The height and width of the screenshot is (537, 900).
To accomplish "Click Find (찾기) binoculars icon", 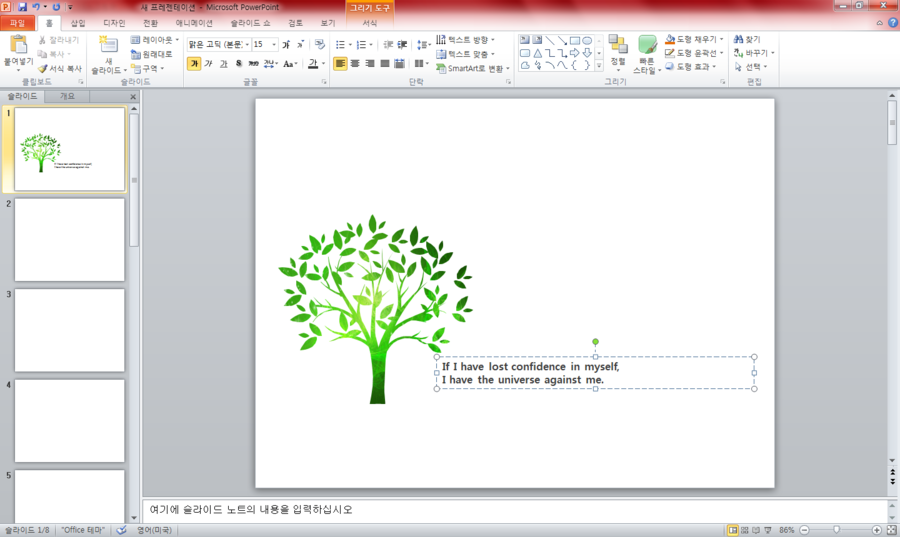I will pyautogui.click(x=739, y=39).
